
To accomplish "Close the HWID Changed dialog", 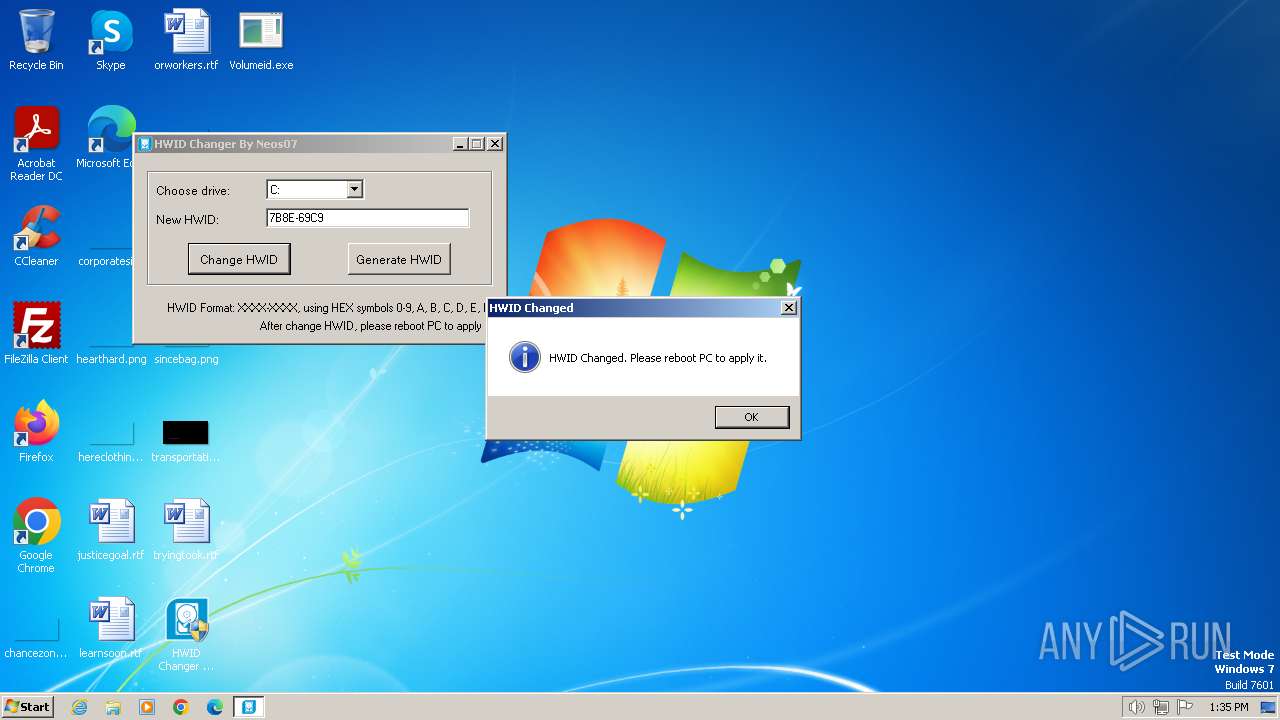I will click(788, 308).
